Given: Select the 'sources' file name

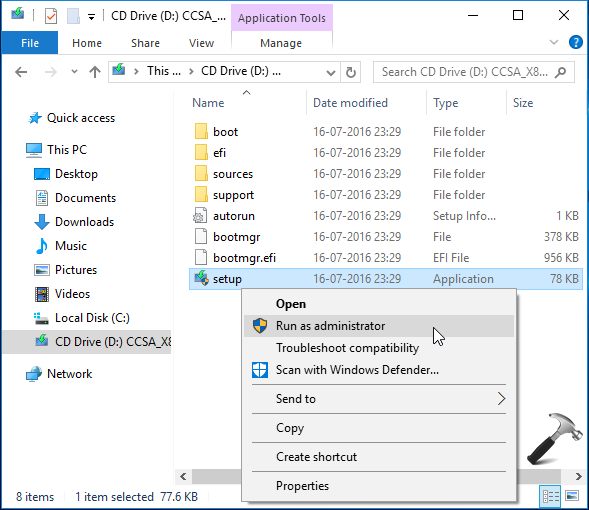Looking at the screenshot, I should [233, 174].
